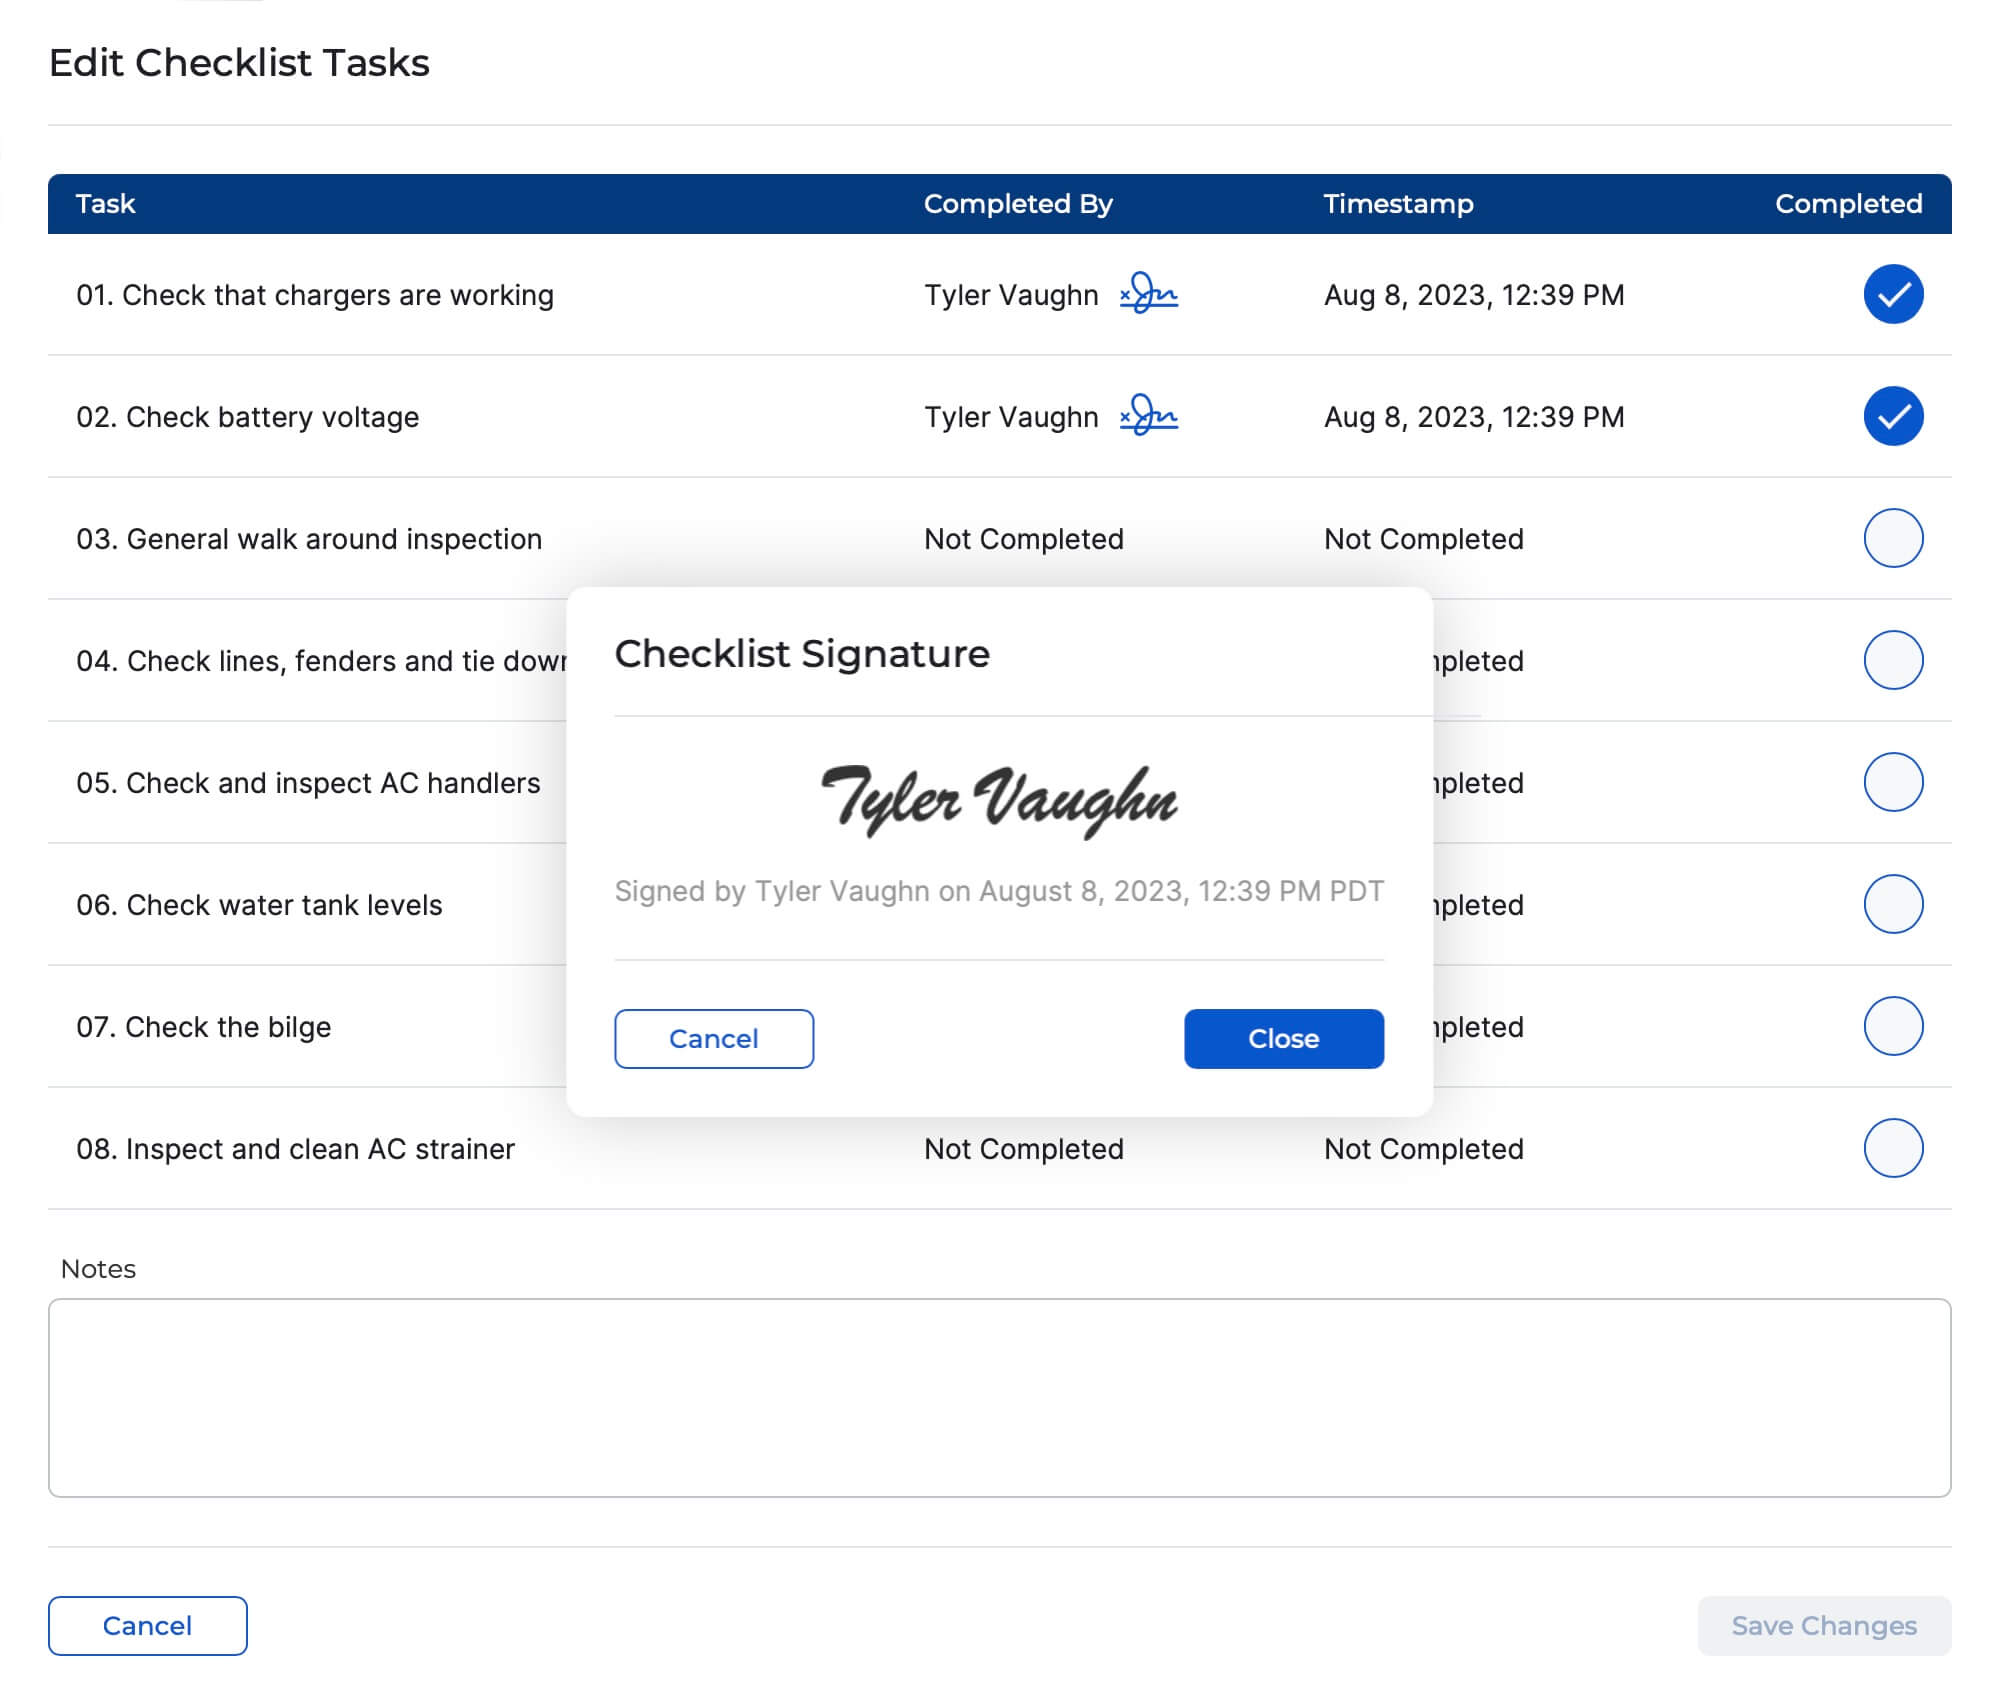Open signature icon for battery voltage task

coord(1148,416)
